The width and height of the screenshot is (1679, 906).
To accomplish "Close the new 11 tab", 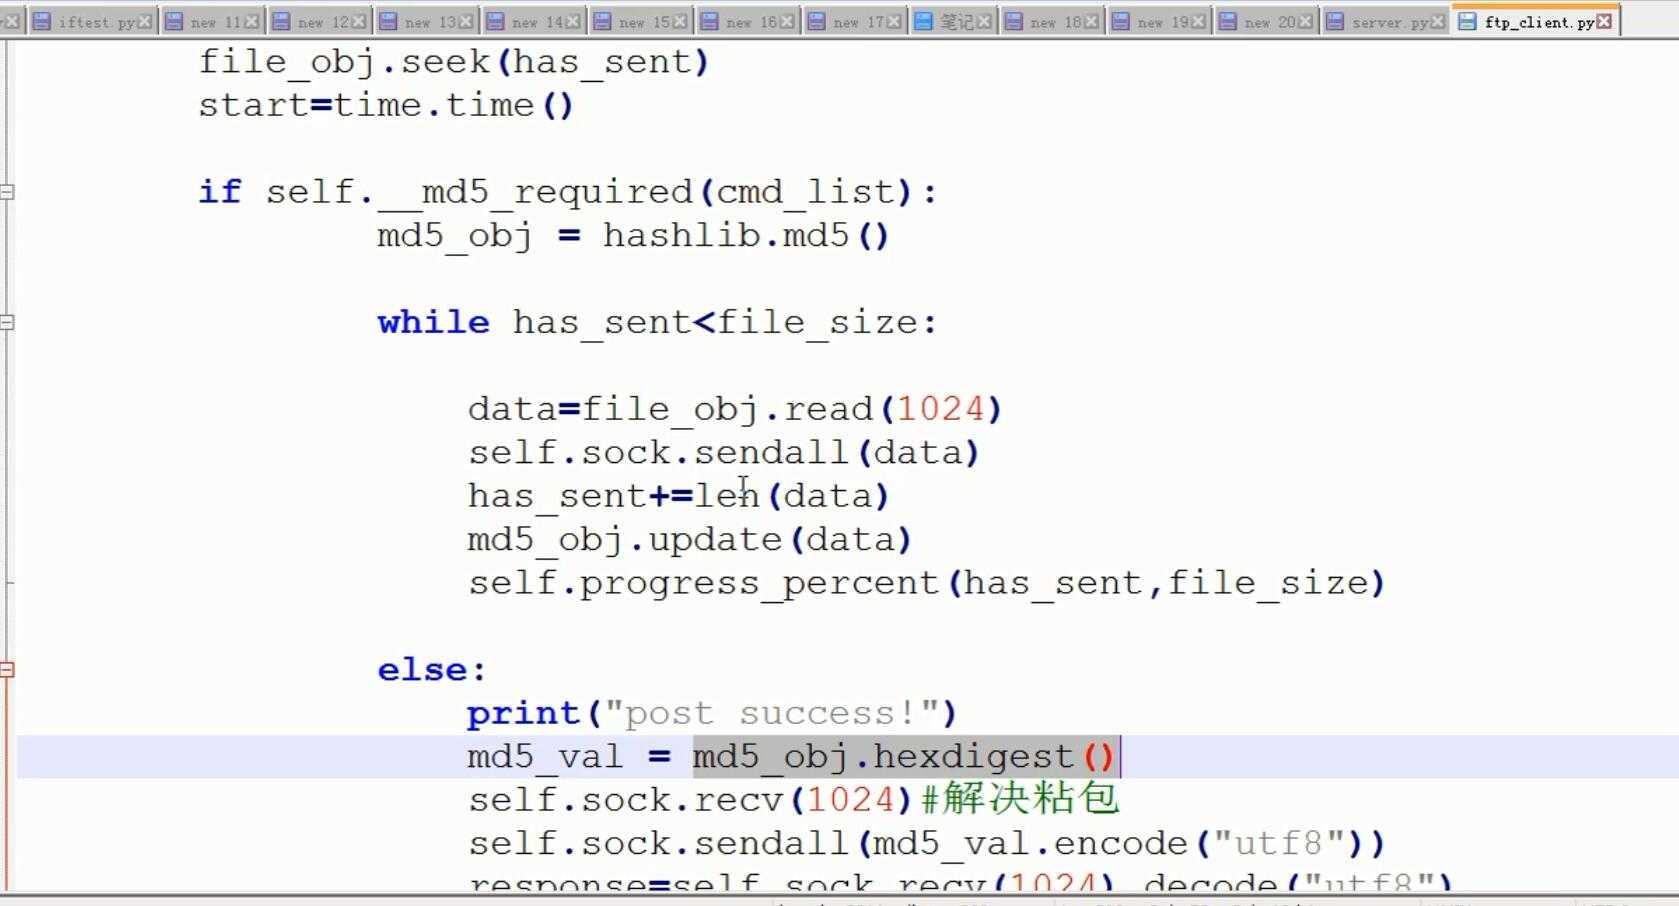I will (x=251, y=22).
